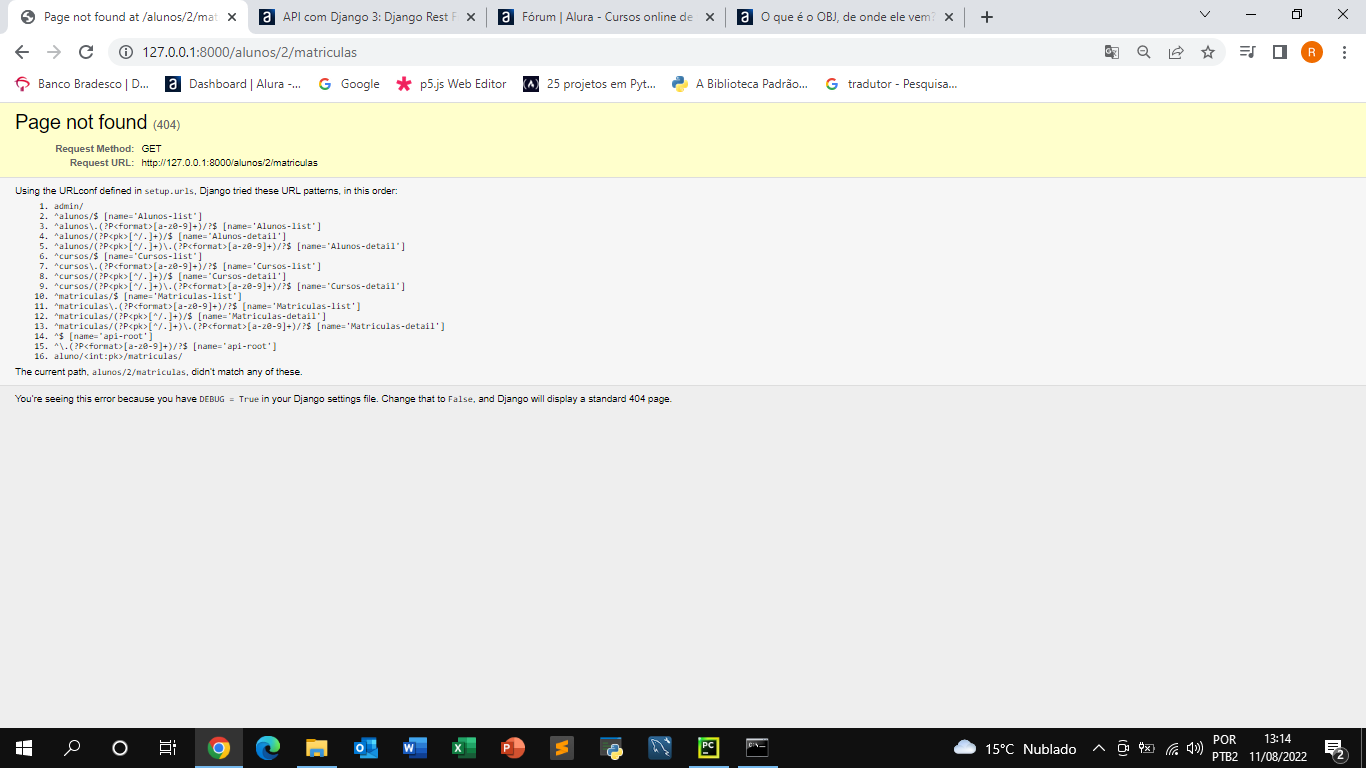
Task: Select the request URL http://127.0.0.1:8000/alunos/2/matriculas
Action: (229, 162)
